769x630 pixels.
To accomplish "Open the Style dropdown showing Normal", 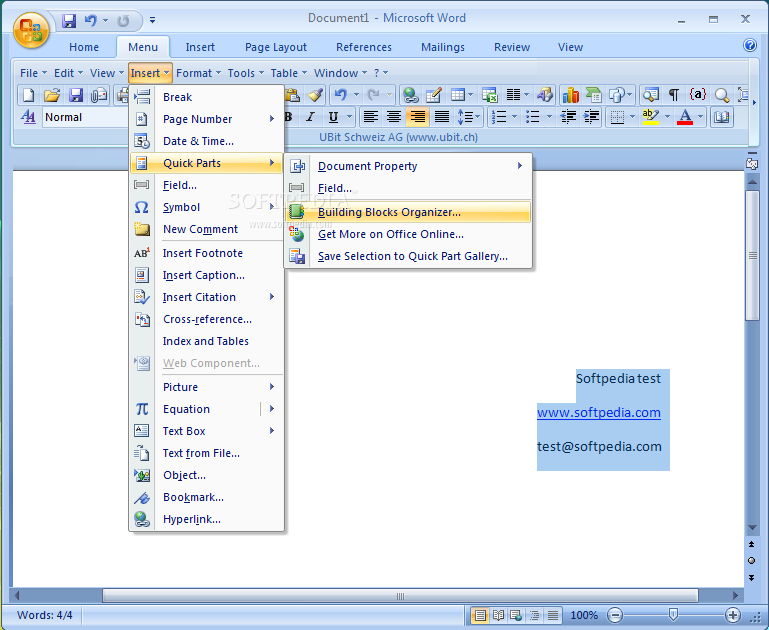I will (x=84, y=117).
